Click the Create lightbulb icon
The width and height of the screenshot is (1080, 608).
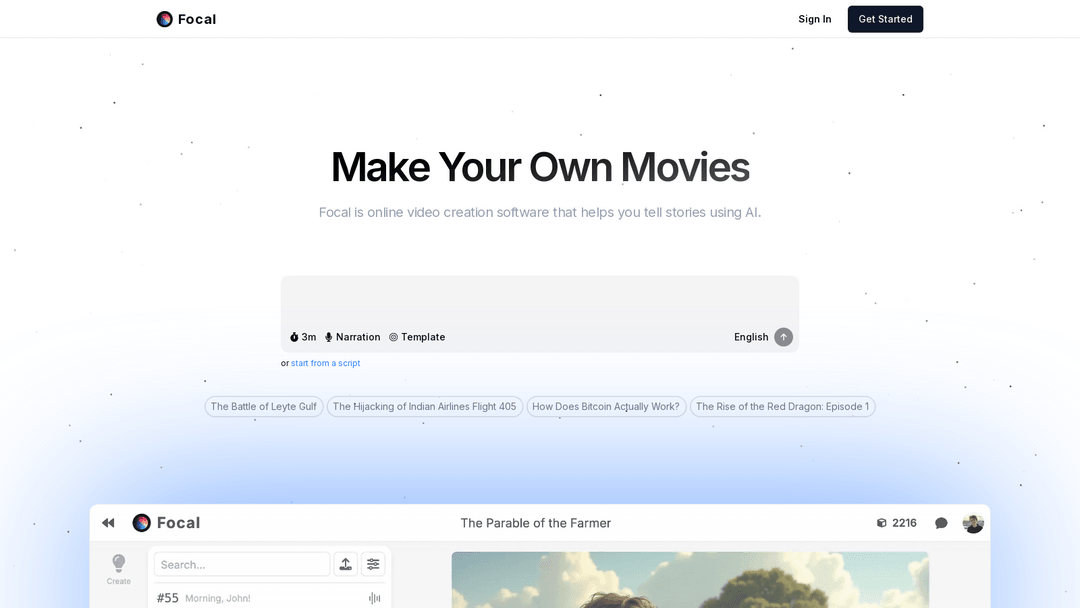(x=118, y=569)
